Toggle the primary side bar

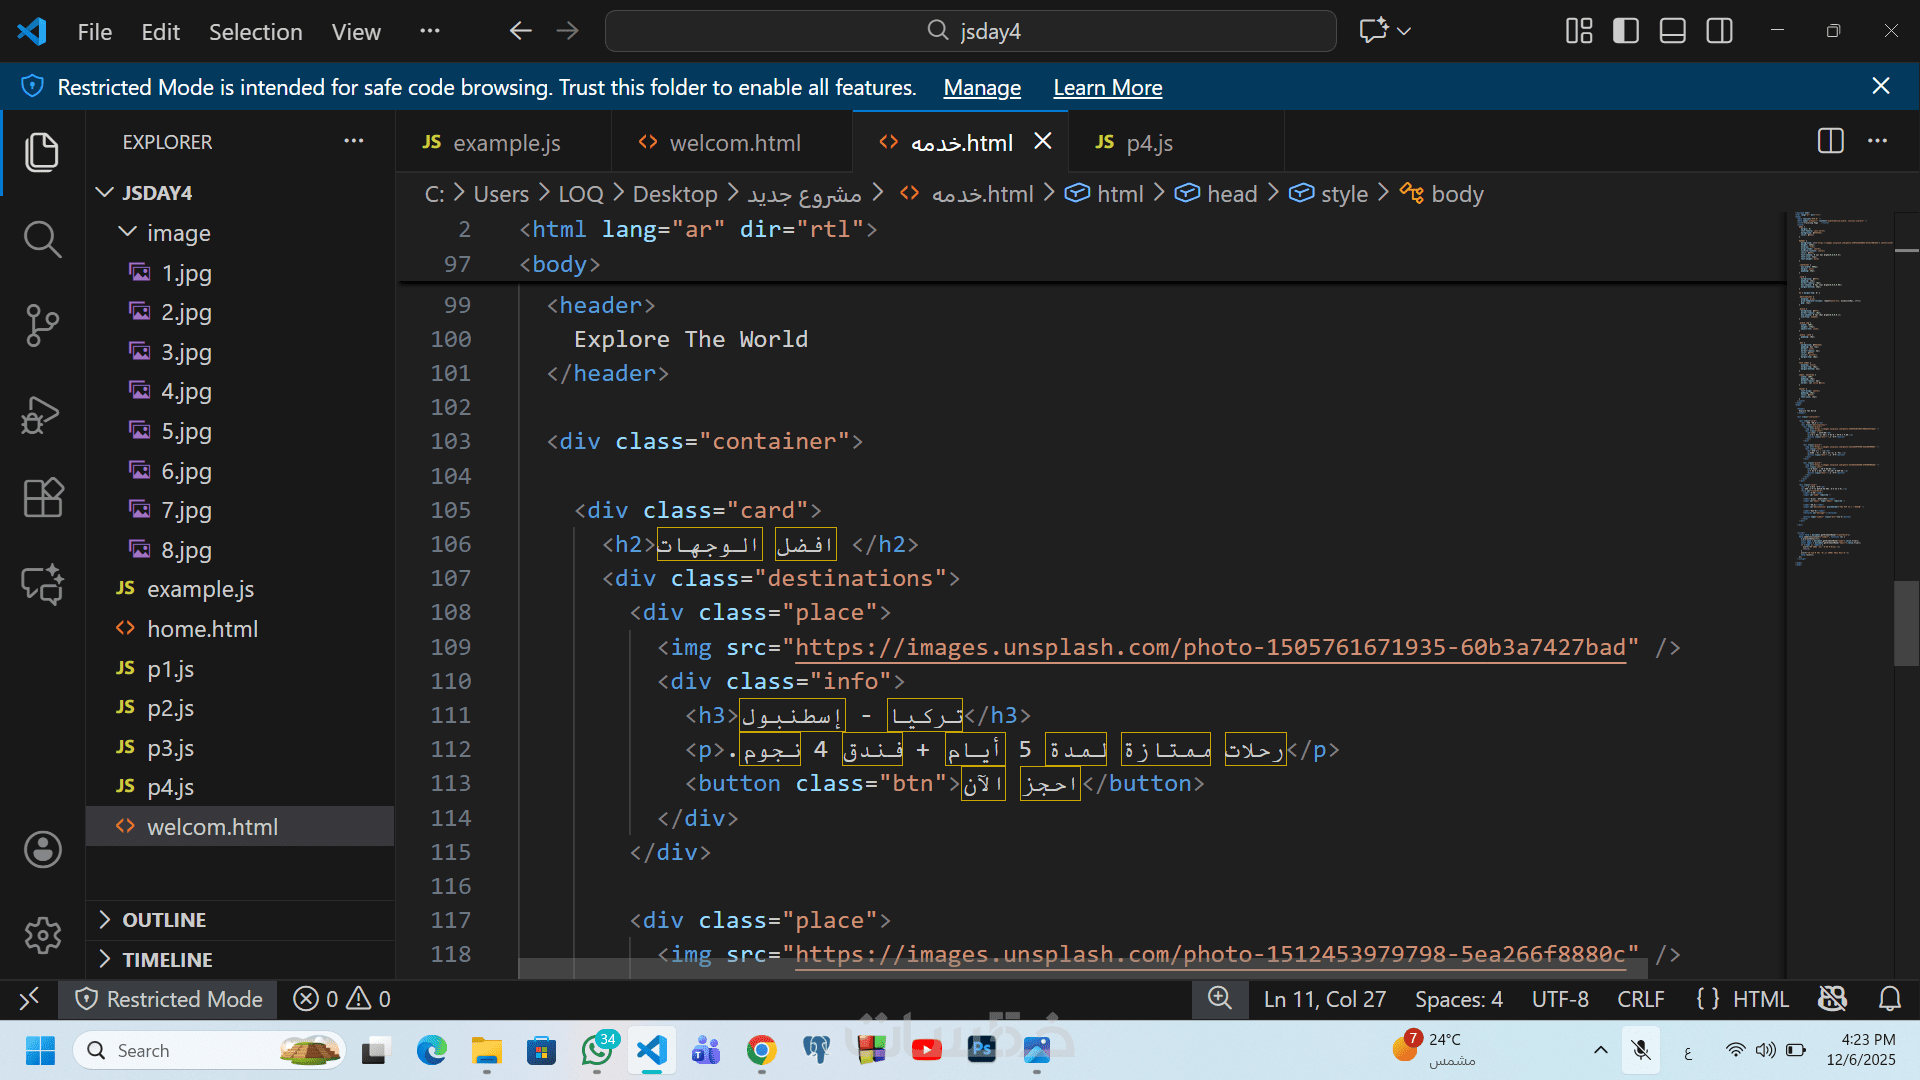point(1626,31)
